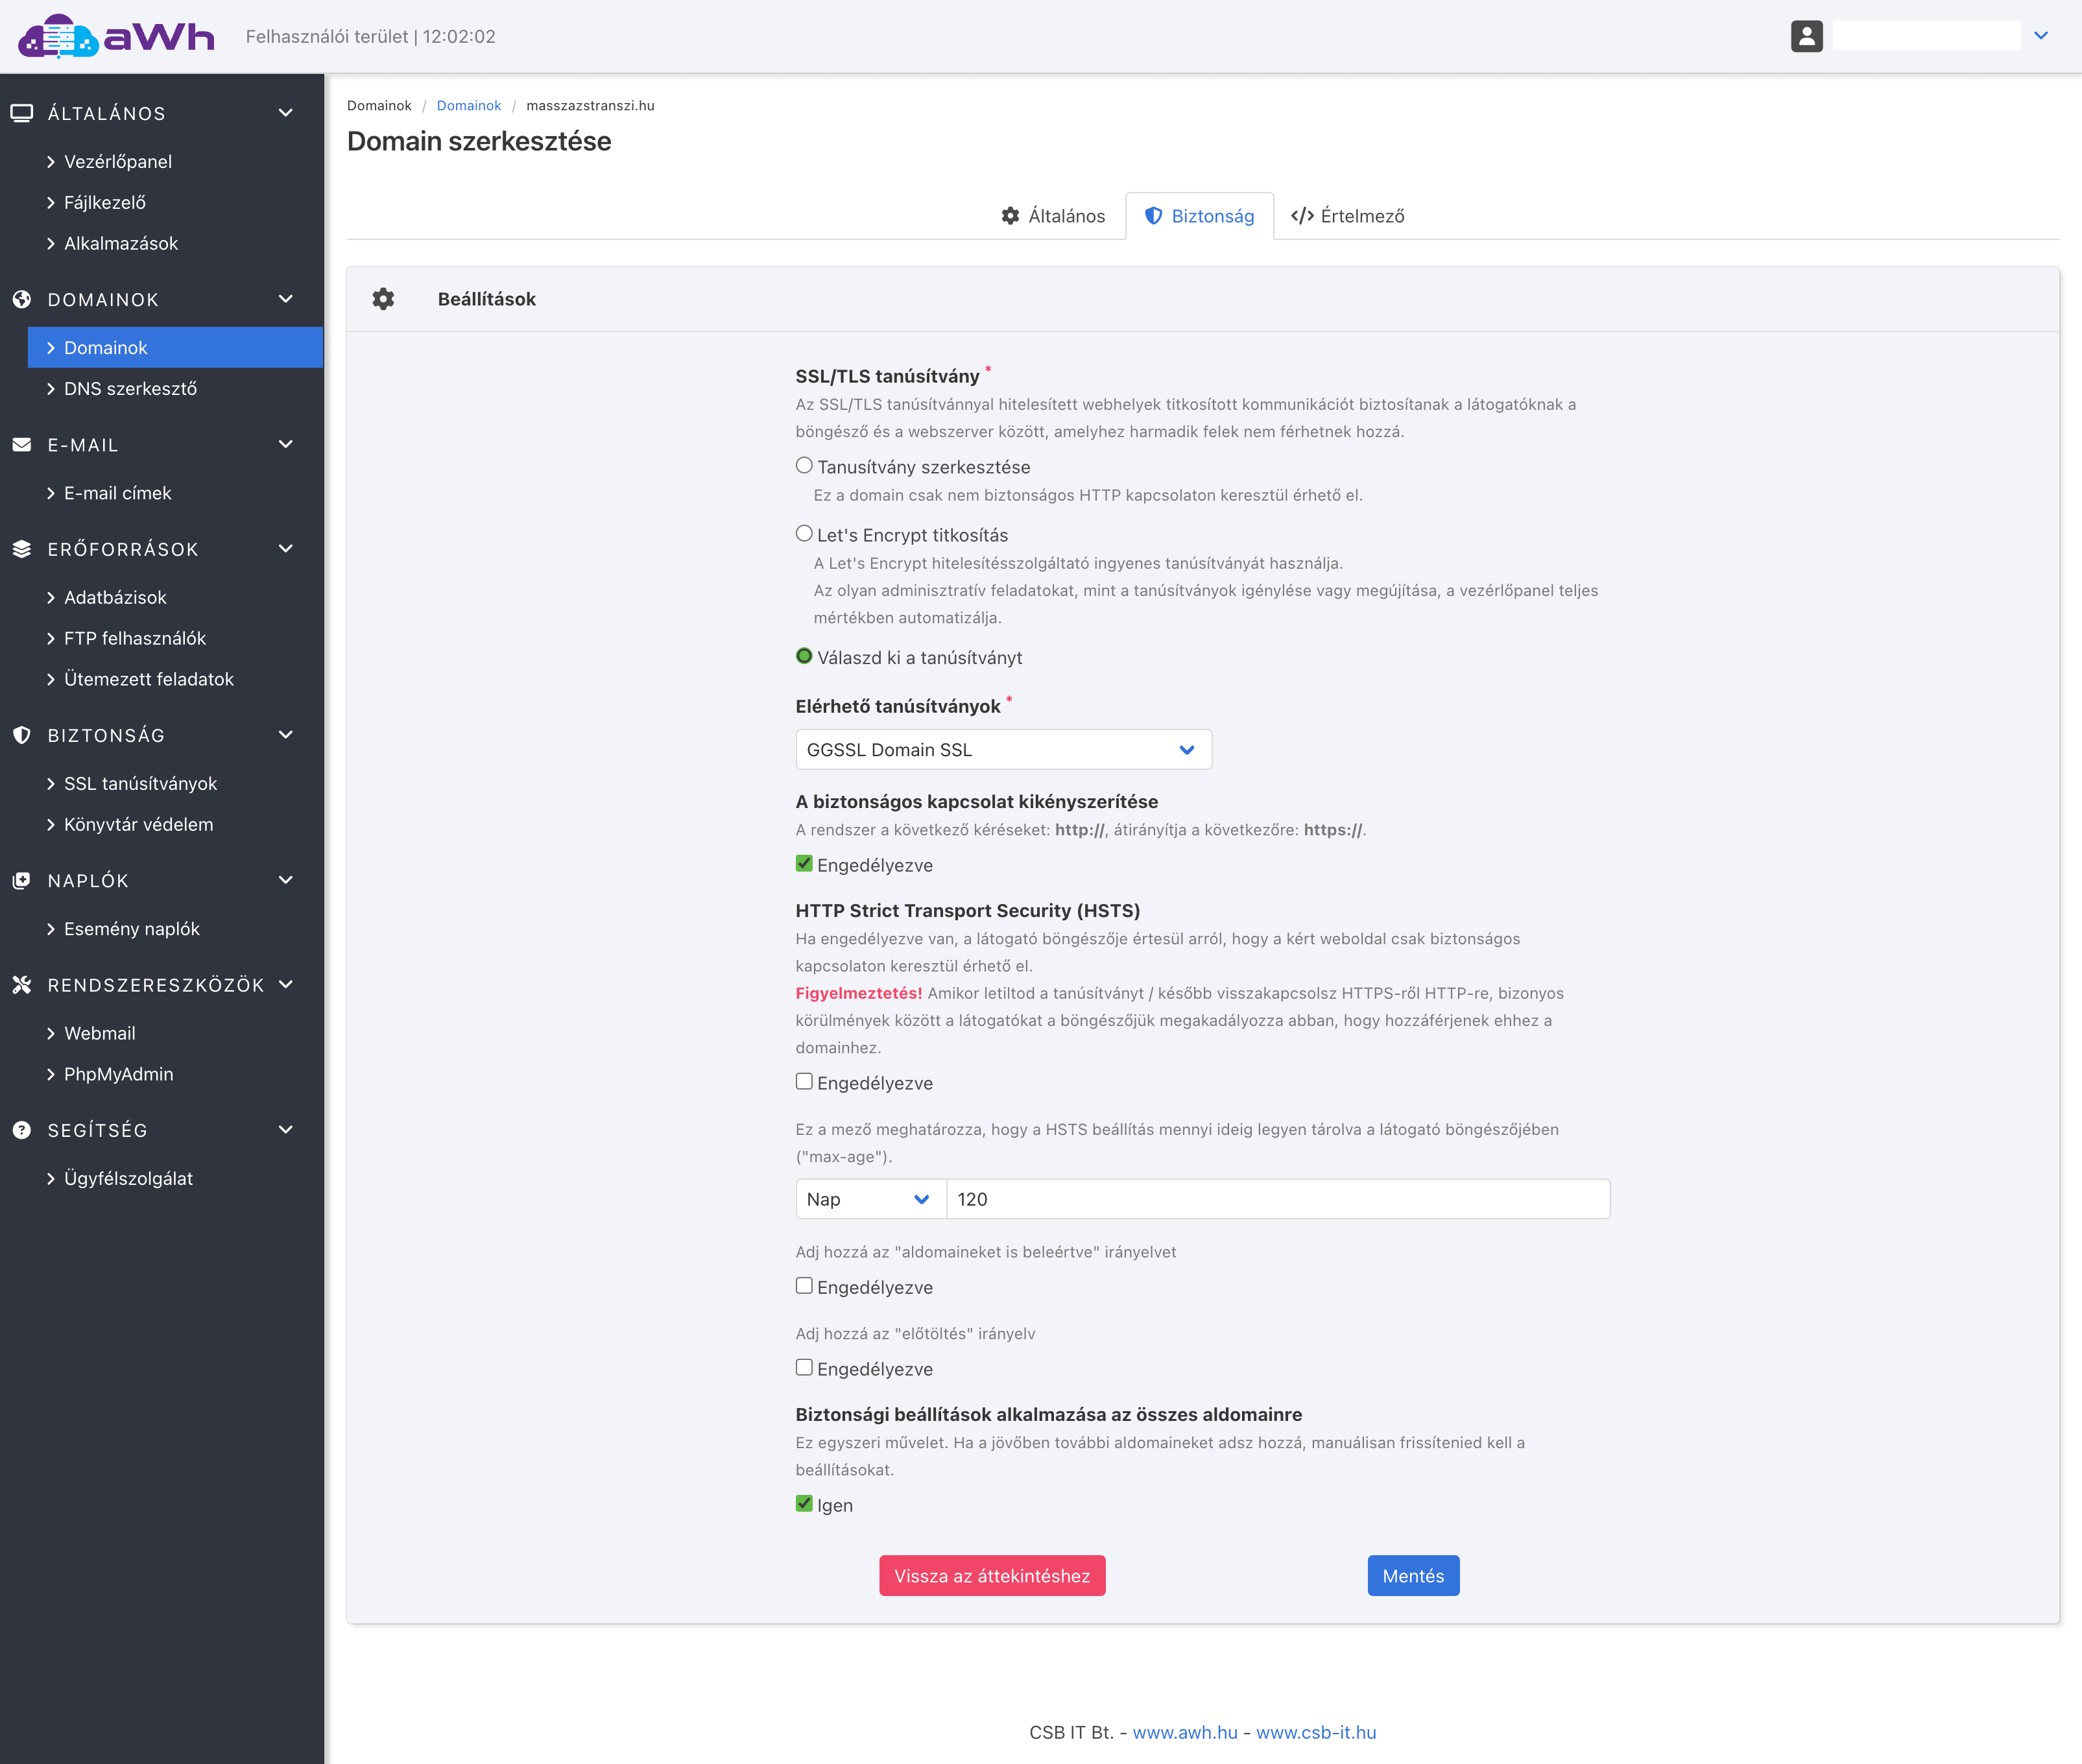The height and width of the screenshot is (1764, 2082).
Task: Open the Nap time unit dropdown
Action: (x=870, y=1199)
